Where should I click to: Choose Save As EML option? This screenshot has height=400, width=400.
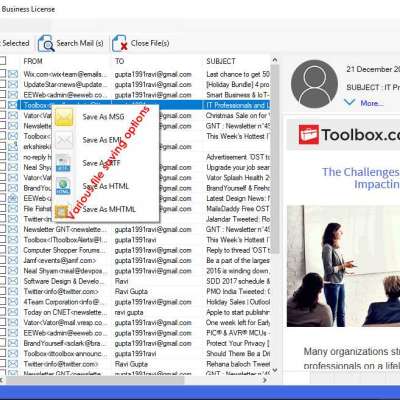pos(102,140)
